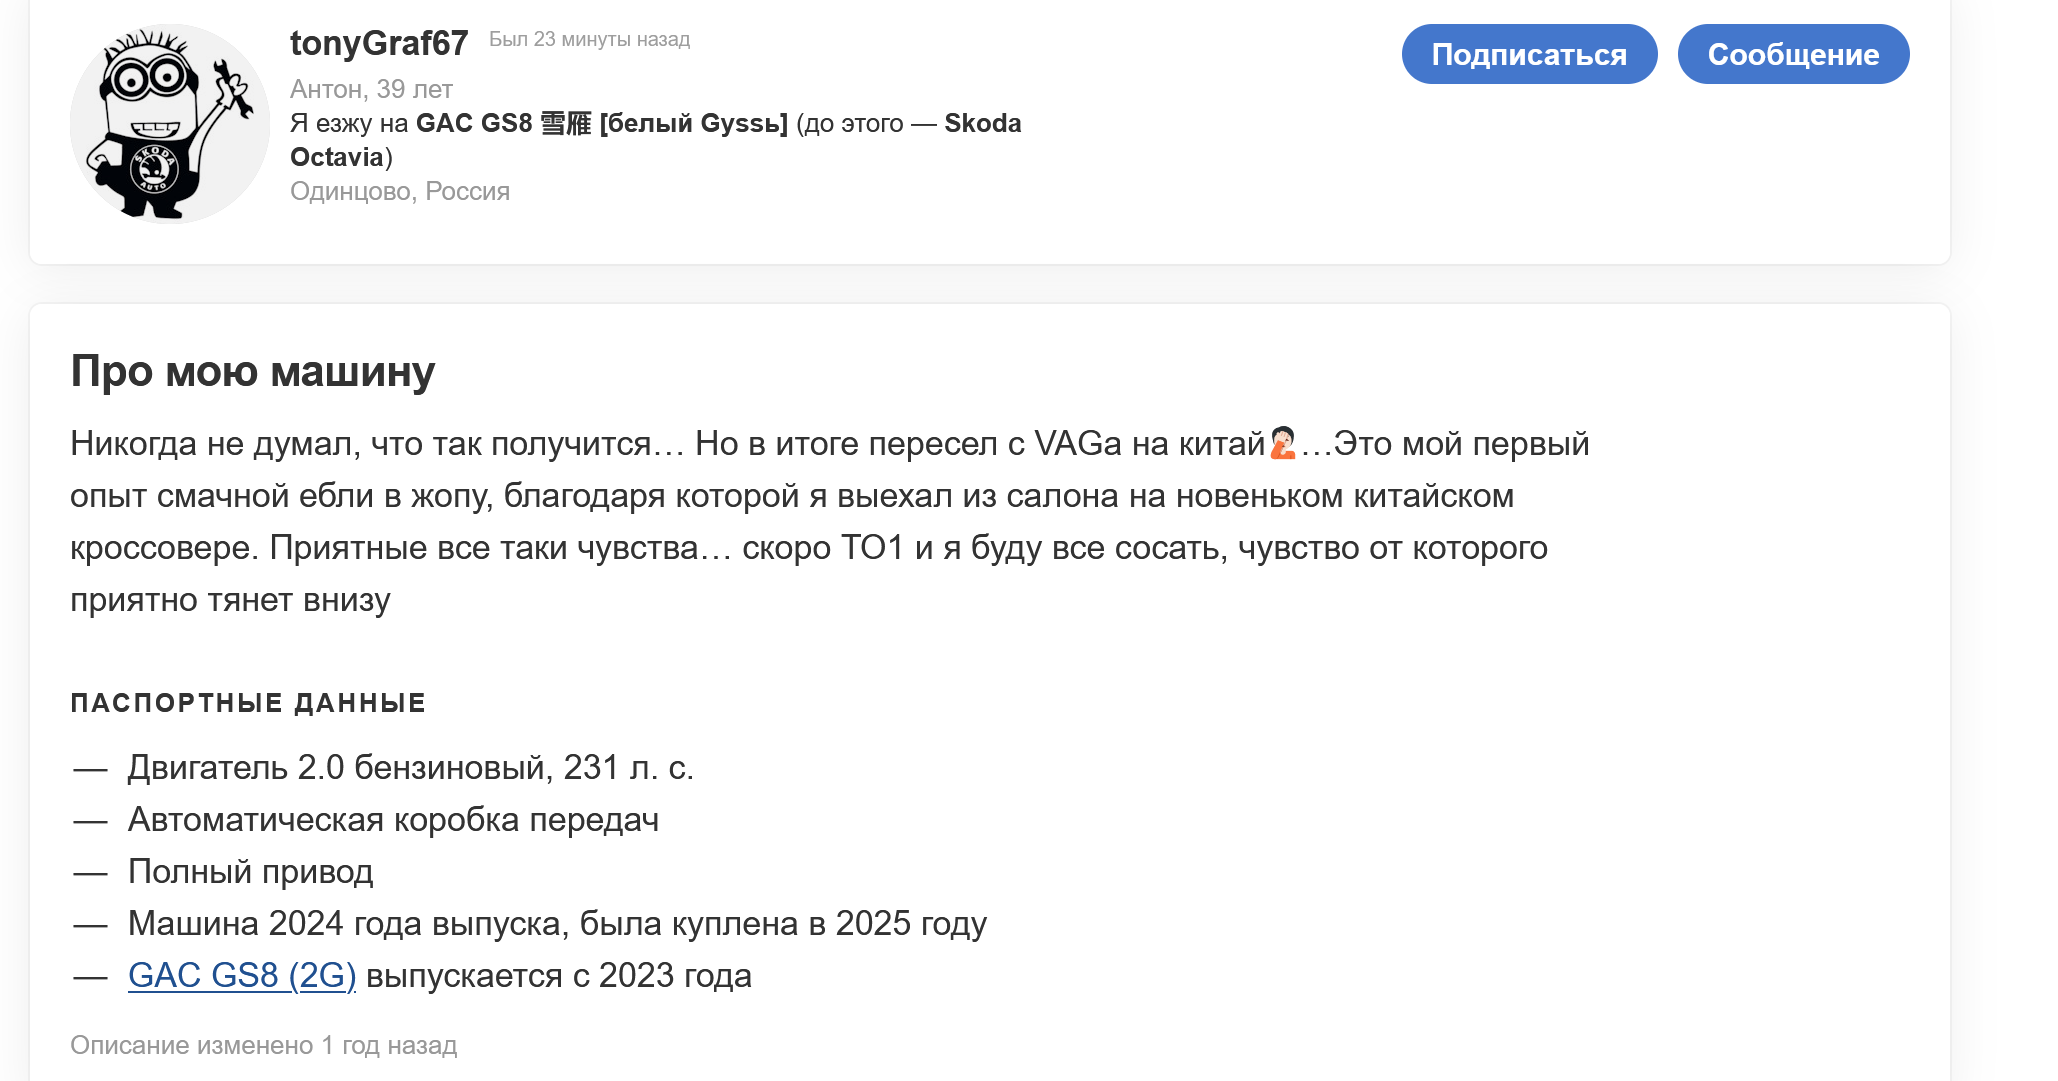Viewport: 2058px width, 1081px height.
Task: Click the Подписаться button
Action: [1529, 54]
